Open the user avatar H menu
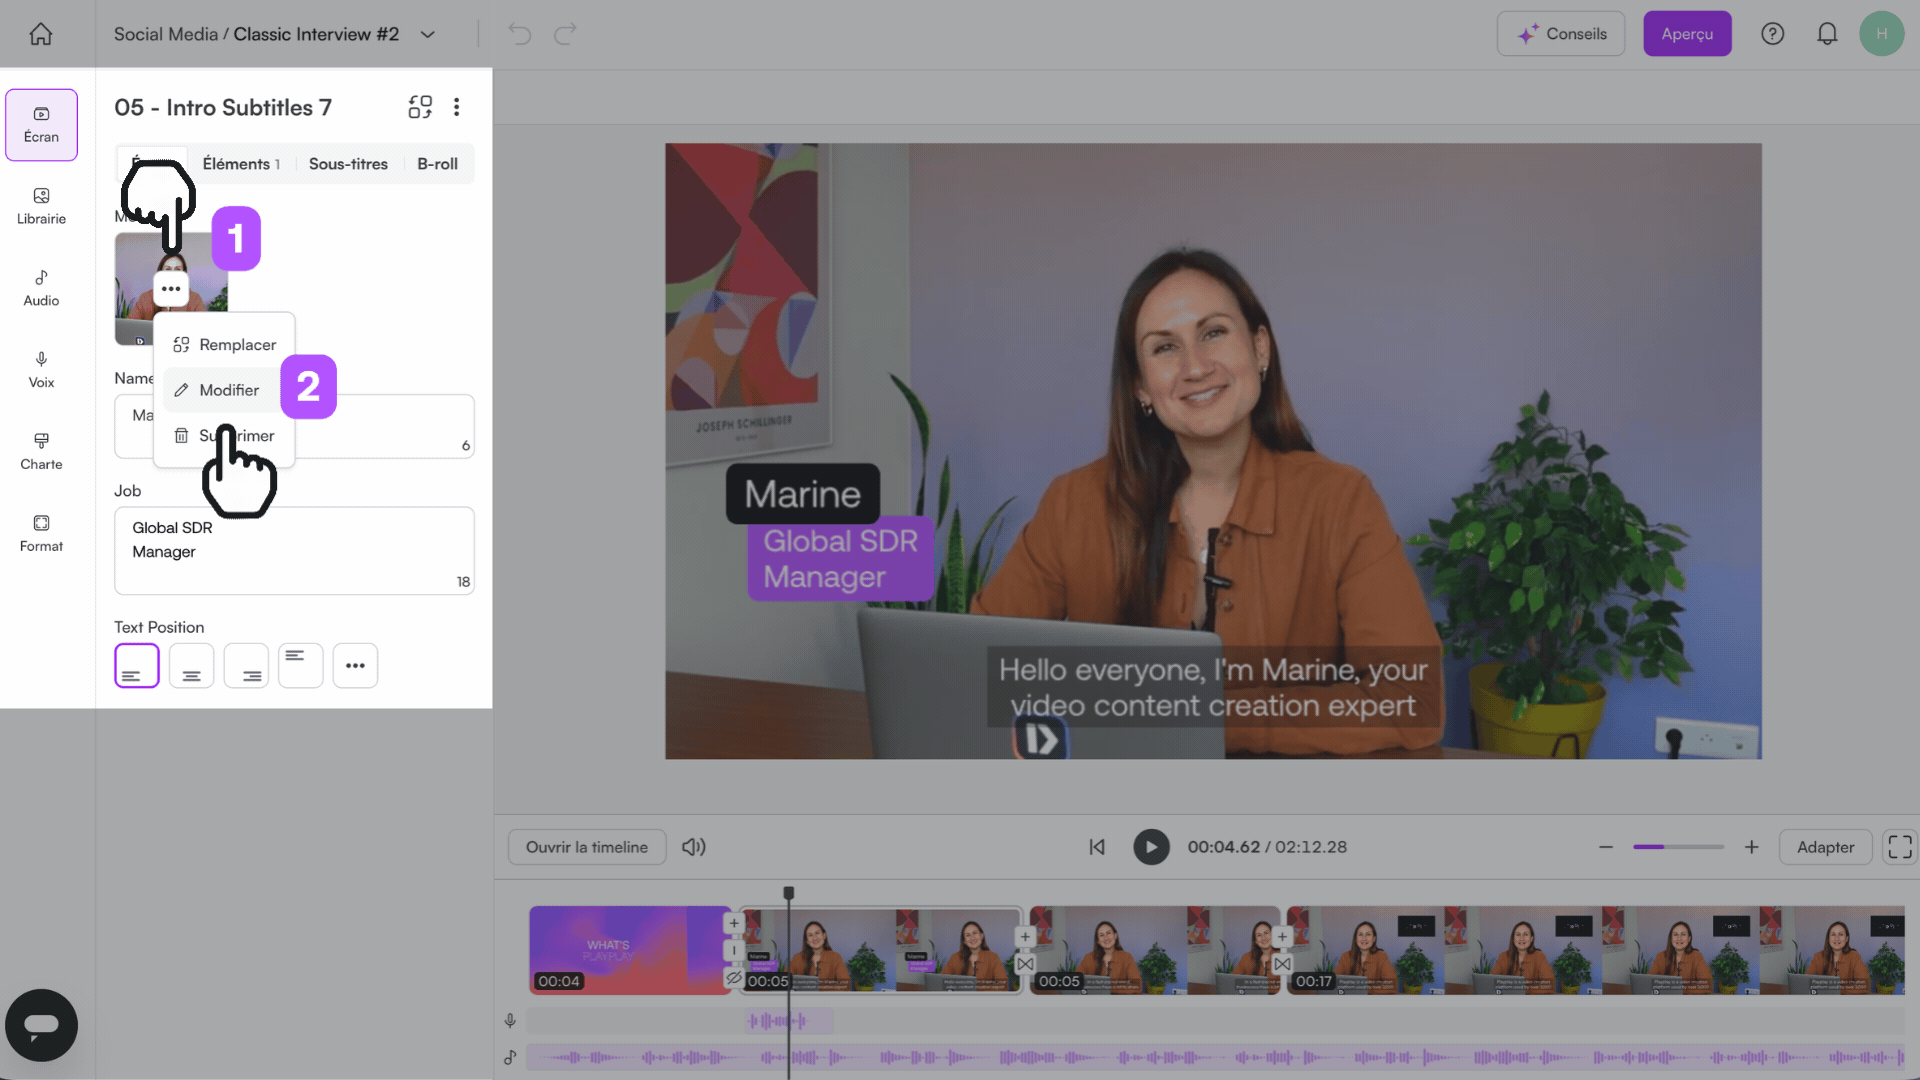The image size is (1920, 1080). [x=1881, y=34]
